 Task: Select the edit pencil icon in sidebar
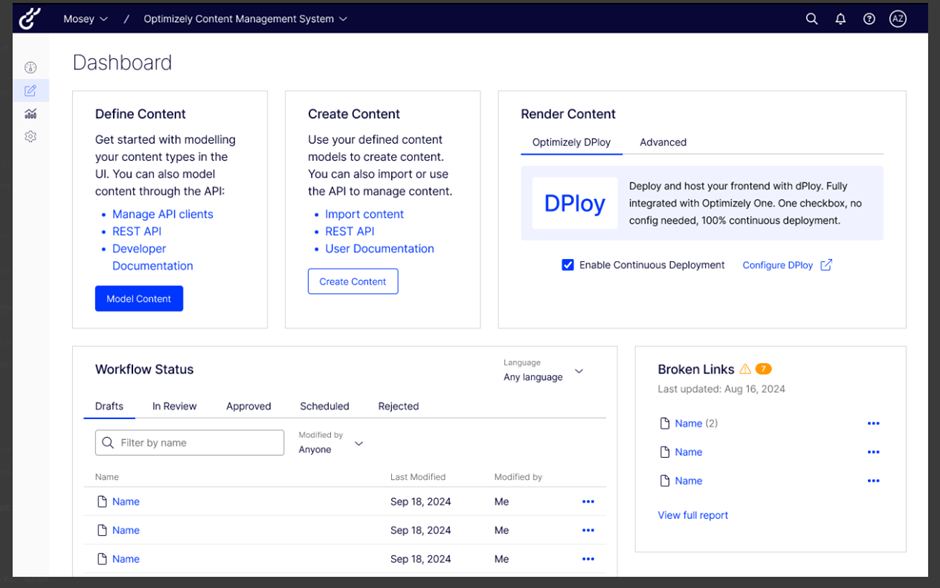pos(31,91)
